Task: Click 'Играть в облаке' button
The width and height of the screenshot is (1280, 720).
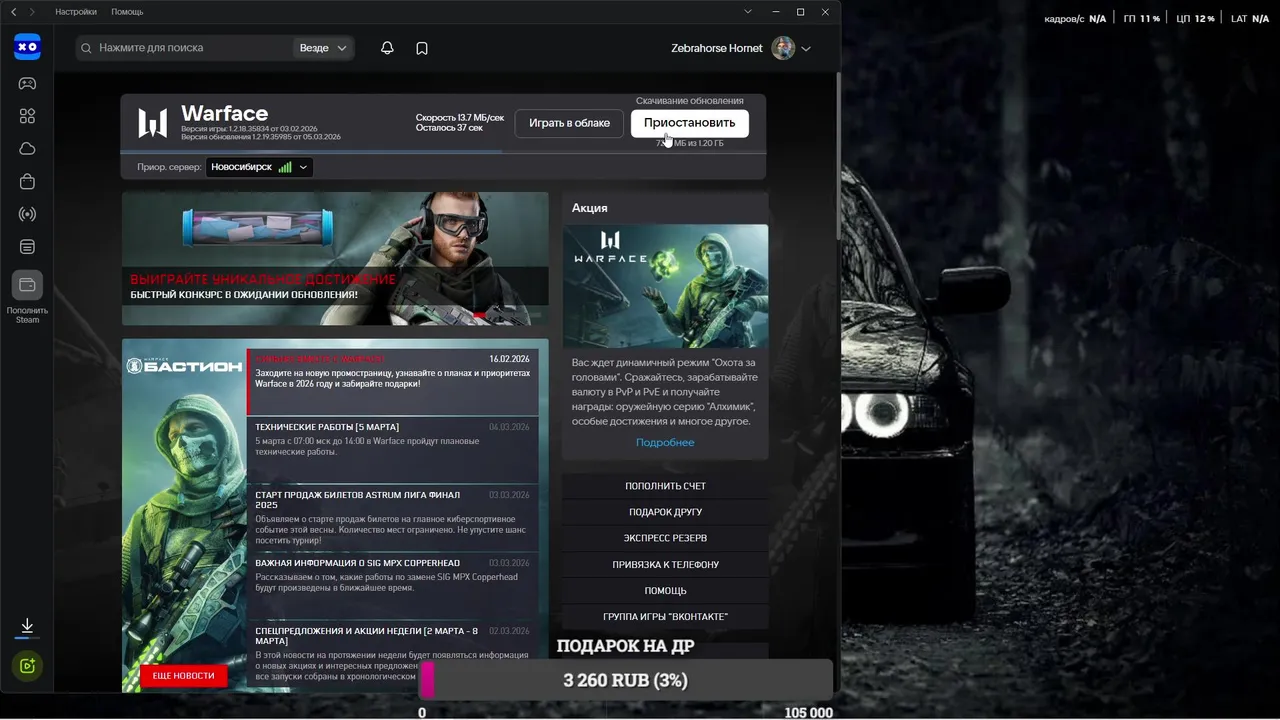Action: [x=569, y=123]
